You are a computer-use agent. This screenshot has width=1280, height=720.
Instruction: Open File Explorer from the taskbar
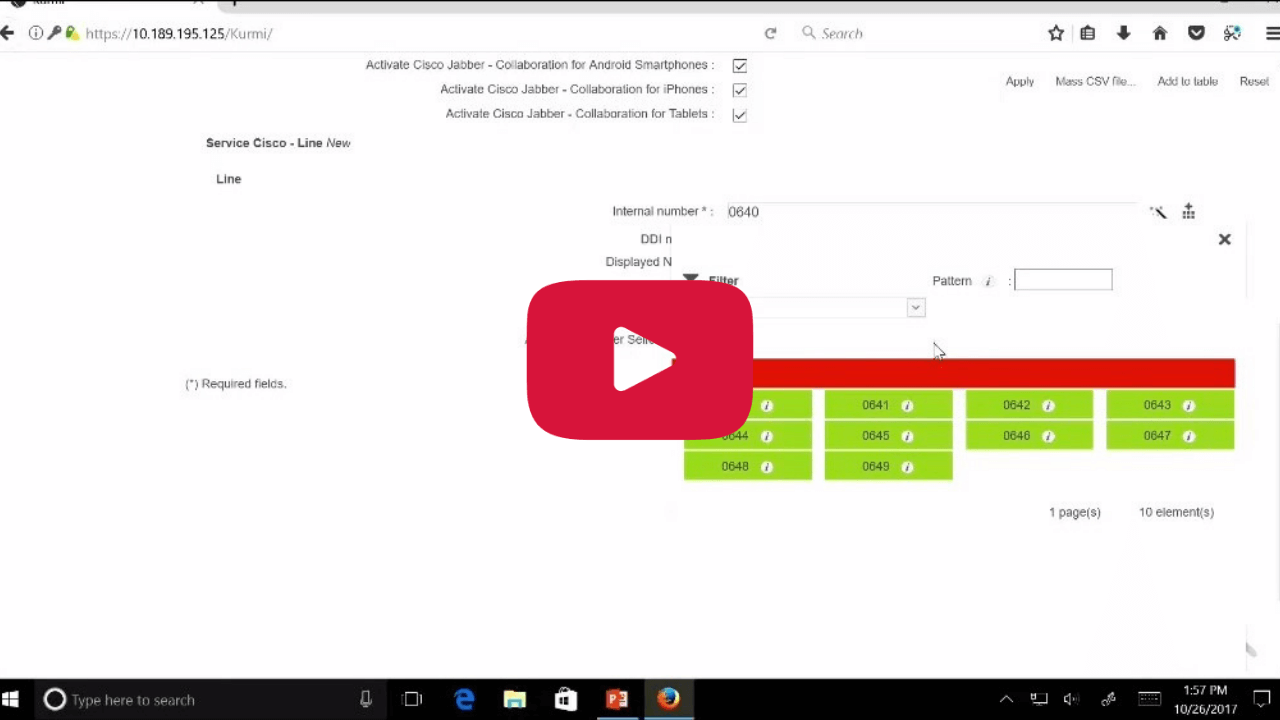(x=515, y=699)
